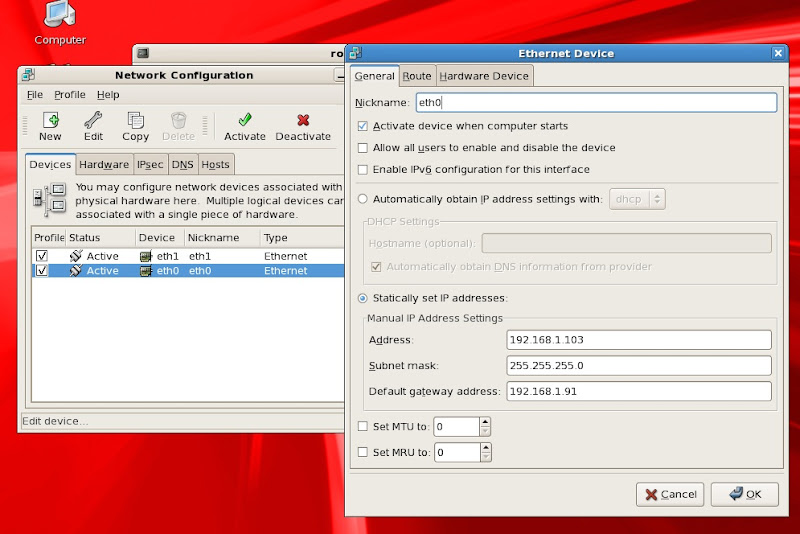Click the Address field with 192.168.1.103
This screenshot has width=800, height=534.
tap(639, 340)
